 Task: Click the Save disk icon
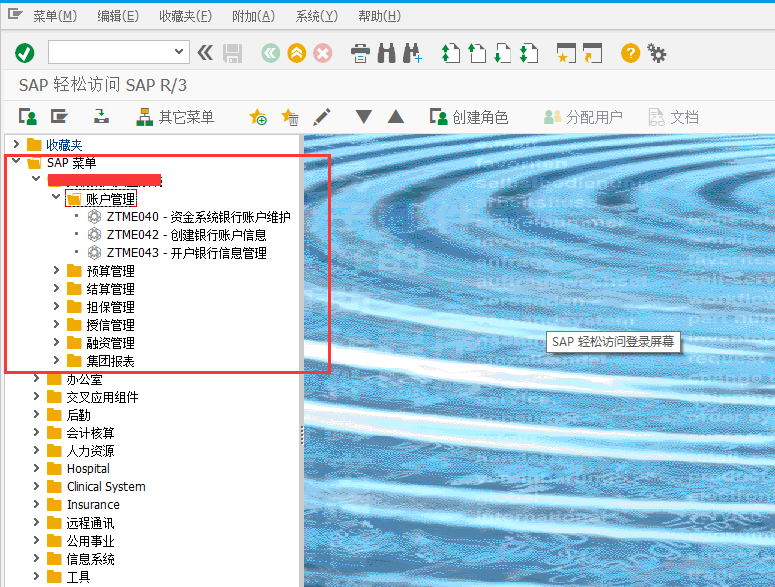232,53
